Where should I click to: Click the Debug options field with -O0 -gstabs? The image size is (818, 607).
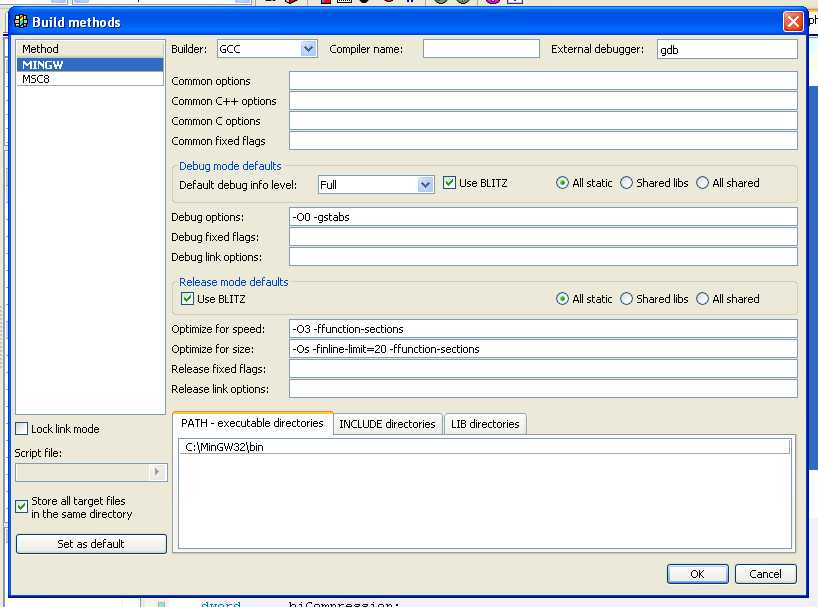click(543, 217)
